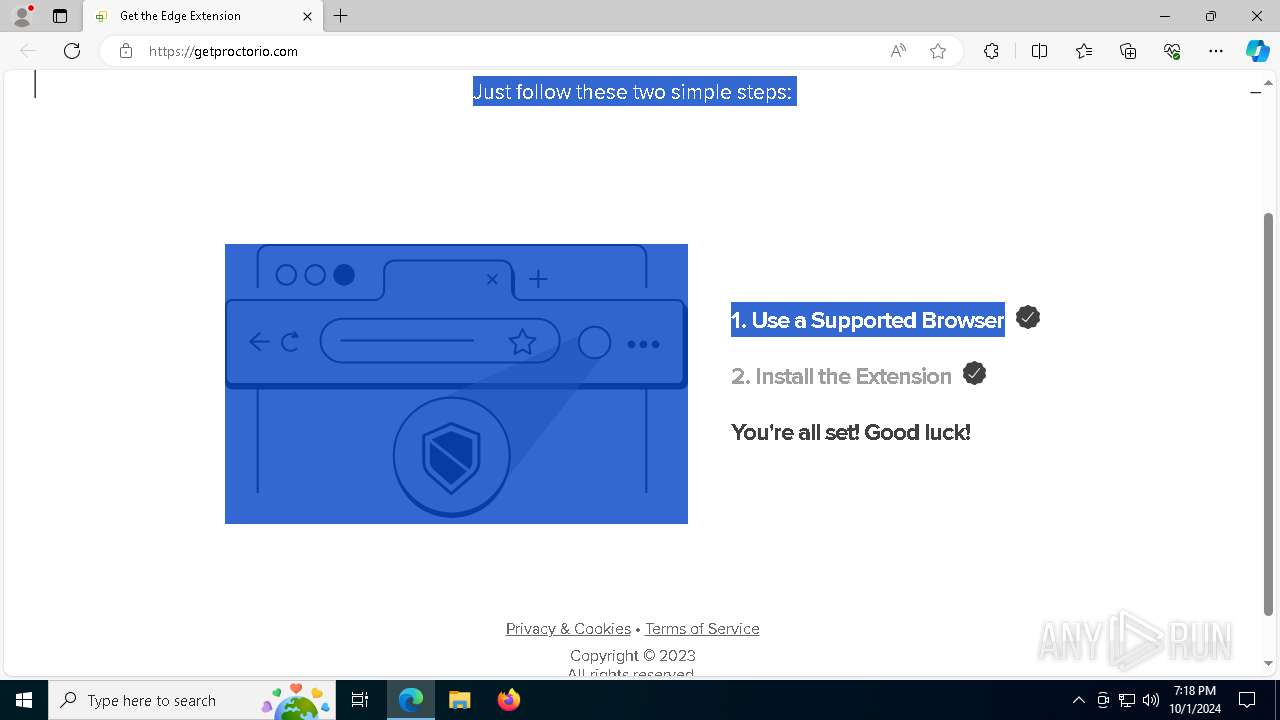1280x720 pixels.
Task: Click the scrollbar up arrow
Action: click(1269, 83)
